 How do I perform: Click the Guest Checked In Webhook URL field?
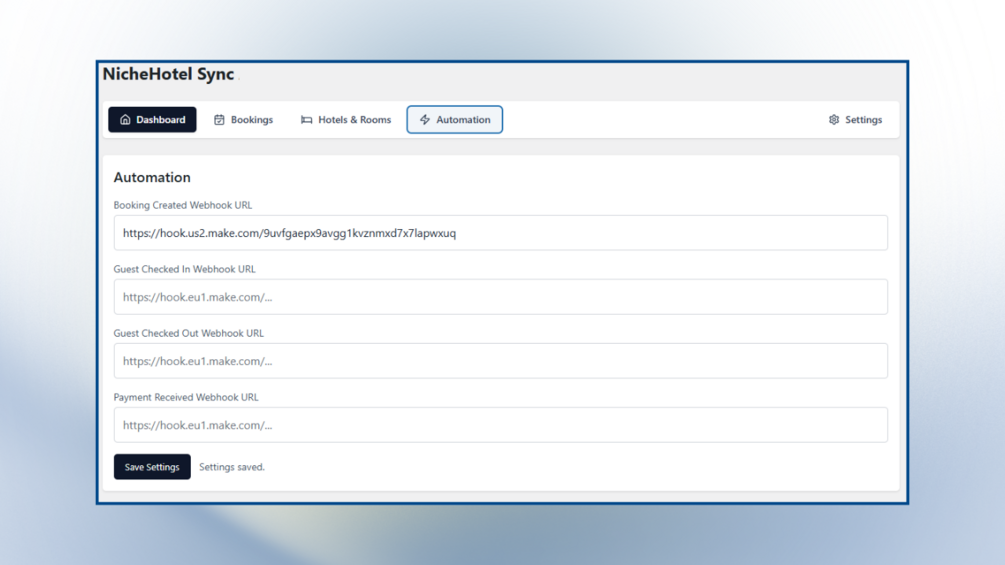[x=501, y=297]
